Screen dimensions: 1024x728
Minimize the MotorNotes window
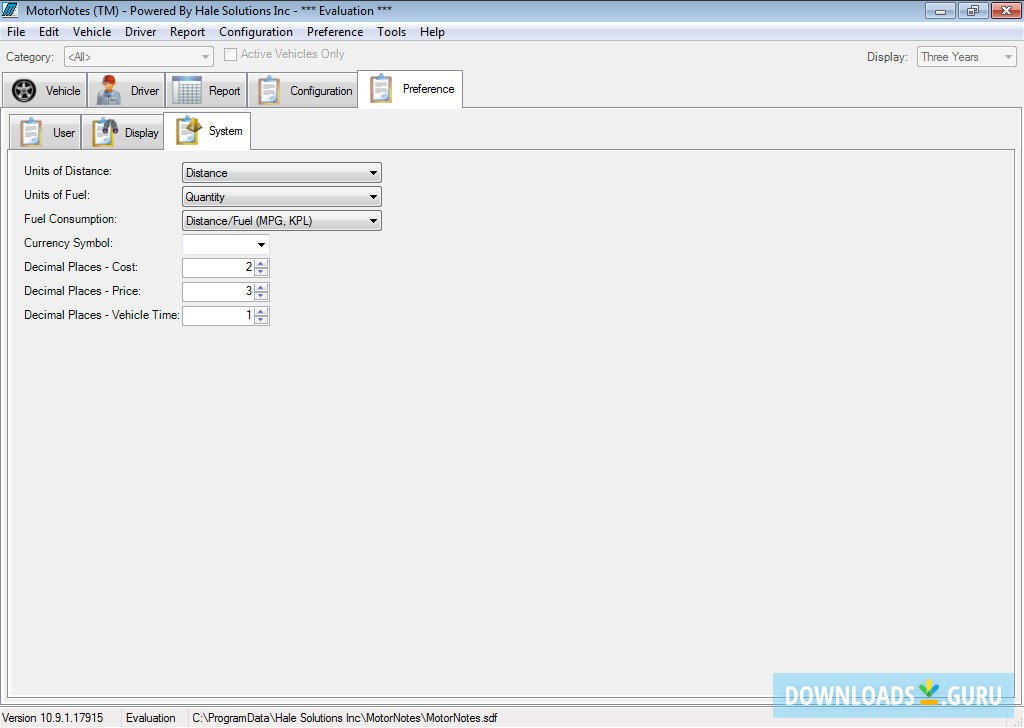(940, 10)
